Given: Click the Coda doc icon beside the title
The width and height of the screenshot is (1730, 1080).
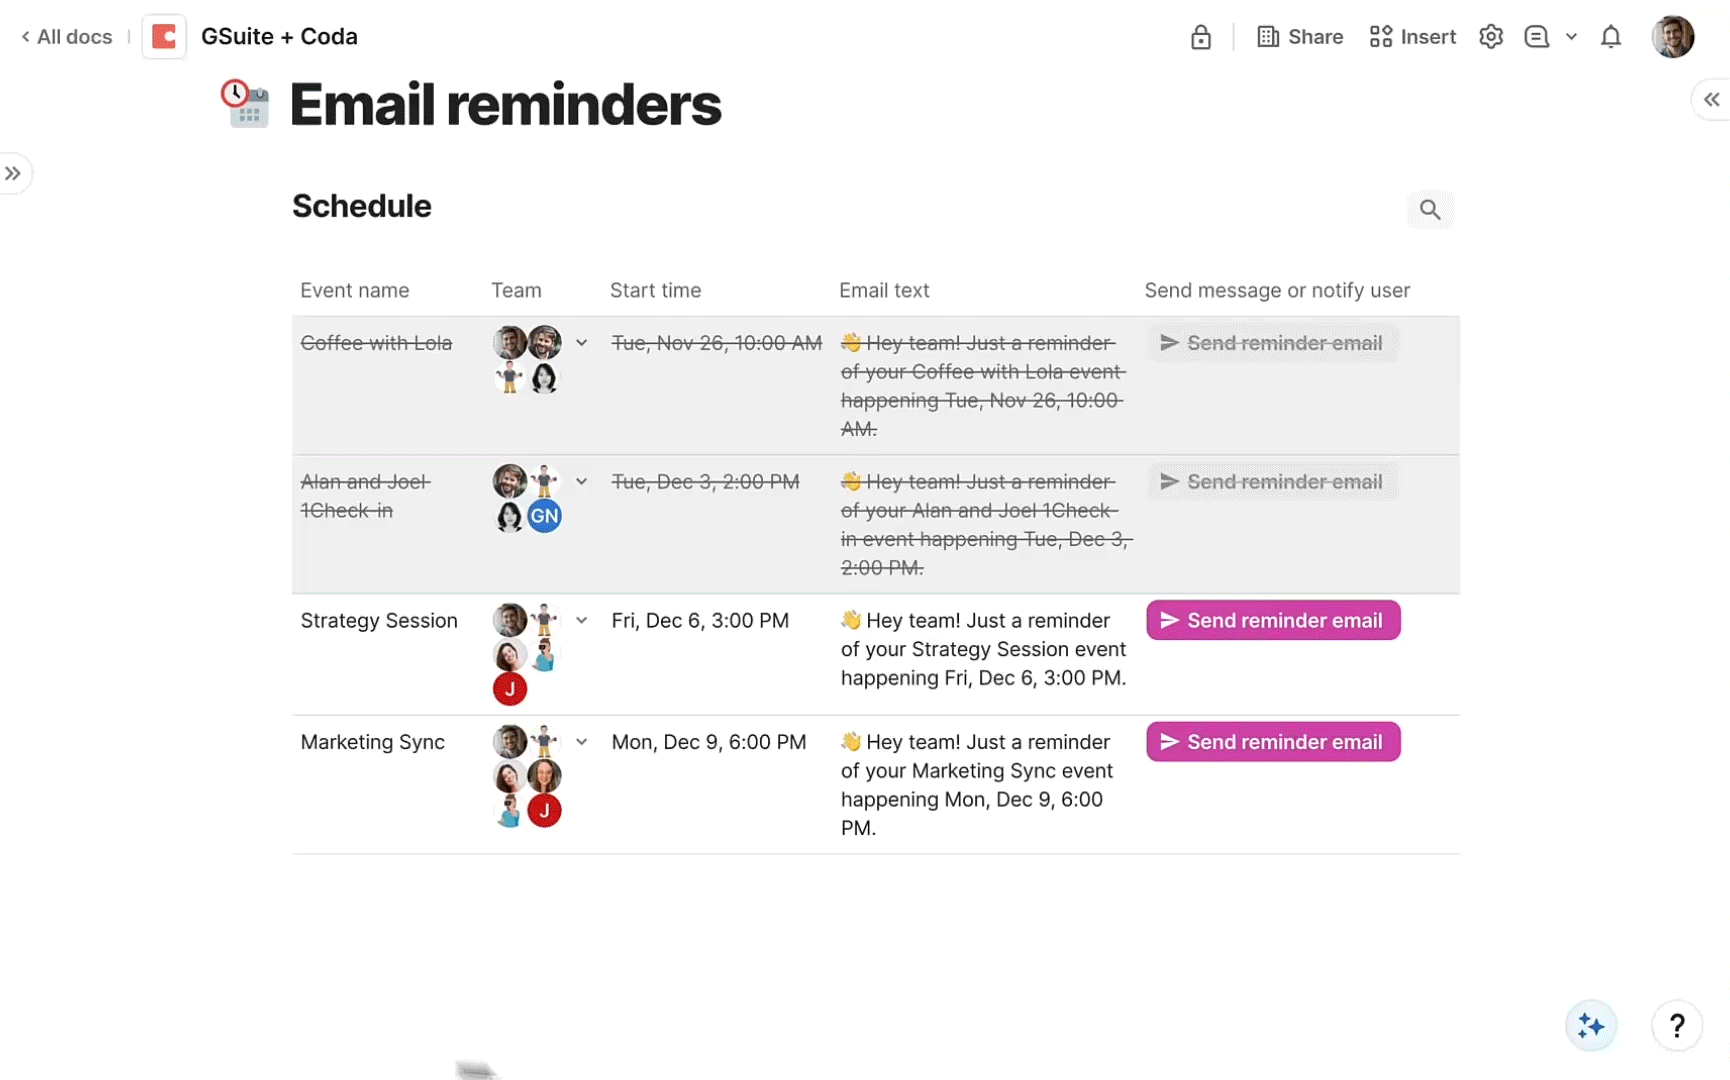Looking at the screenshot, I should [164, 37].
